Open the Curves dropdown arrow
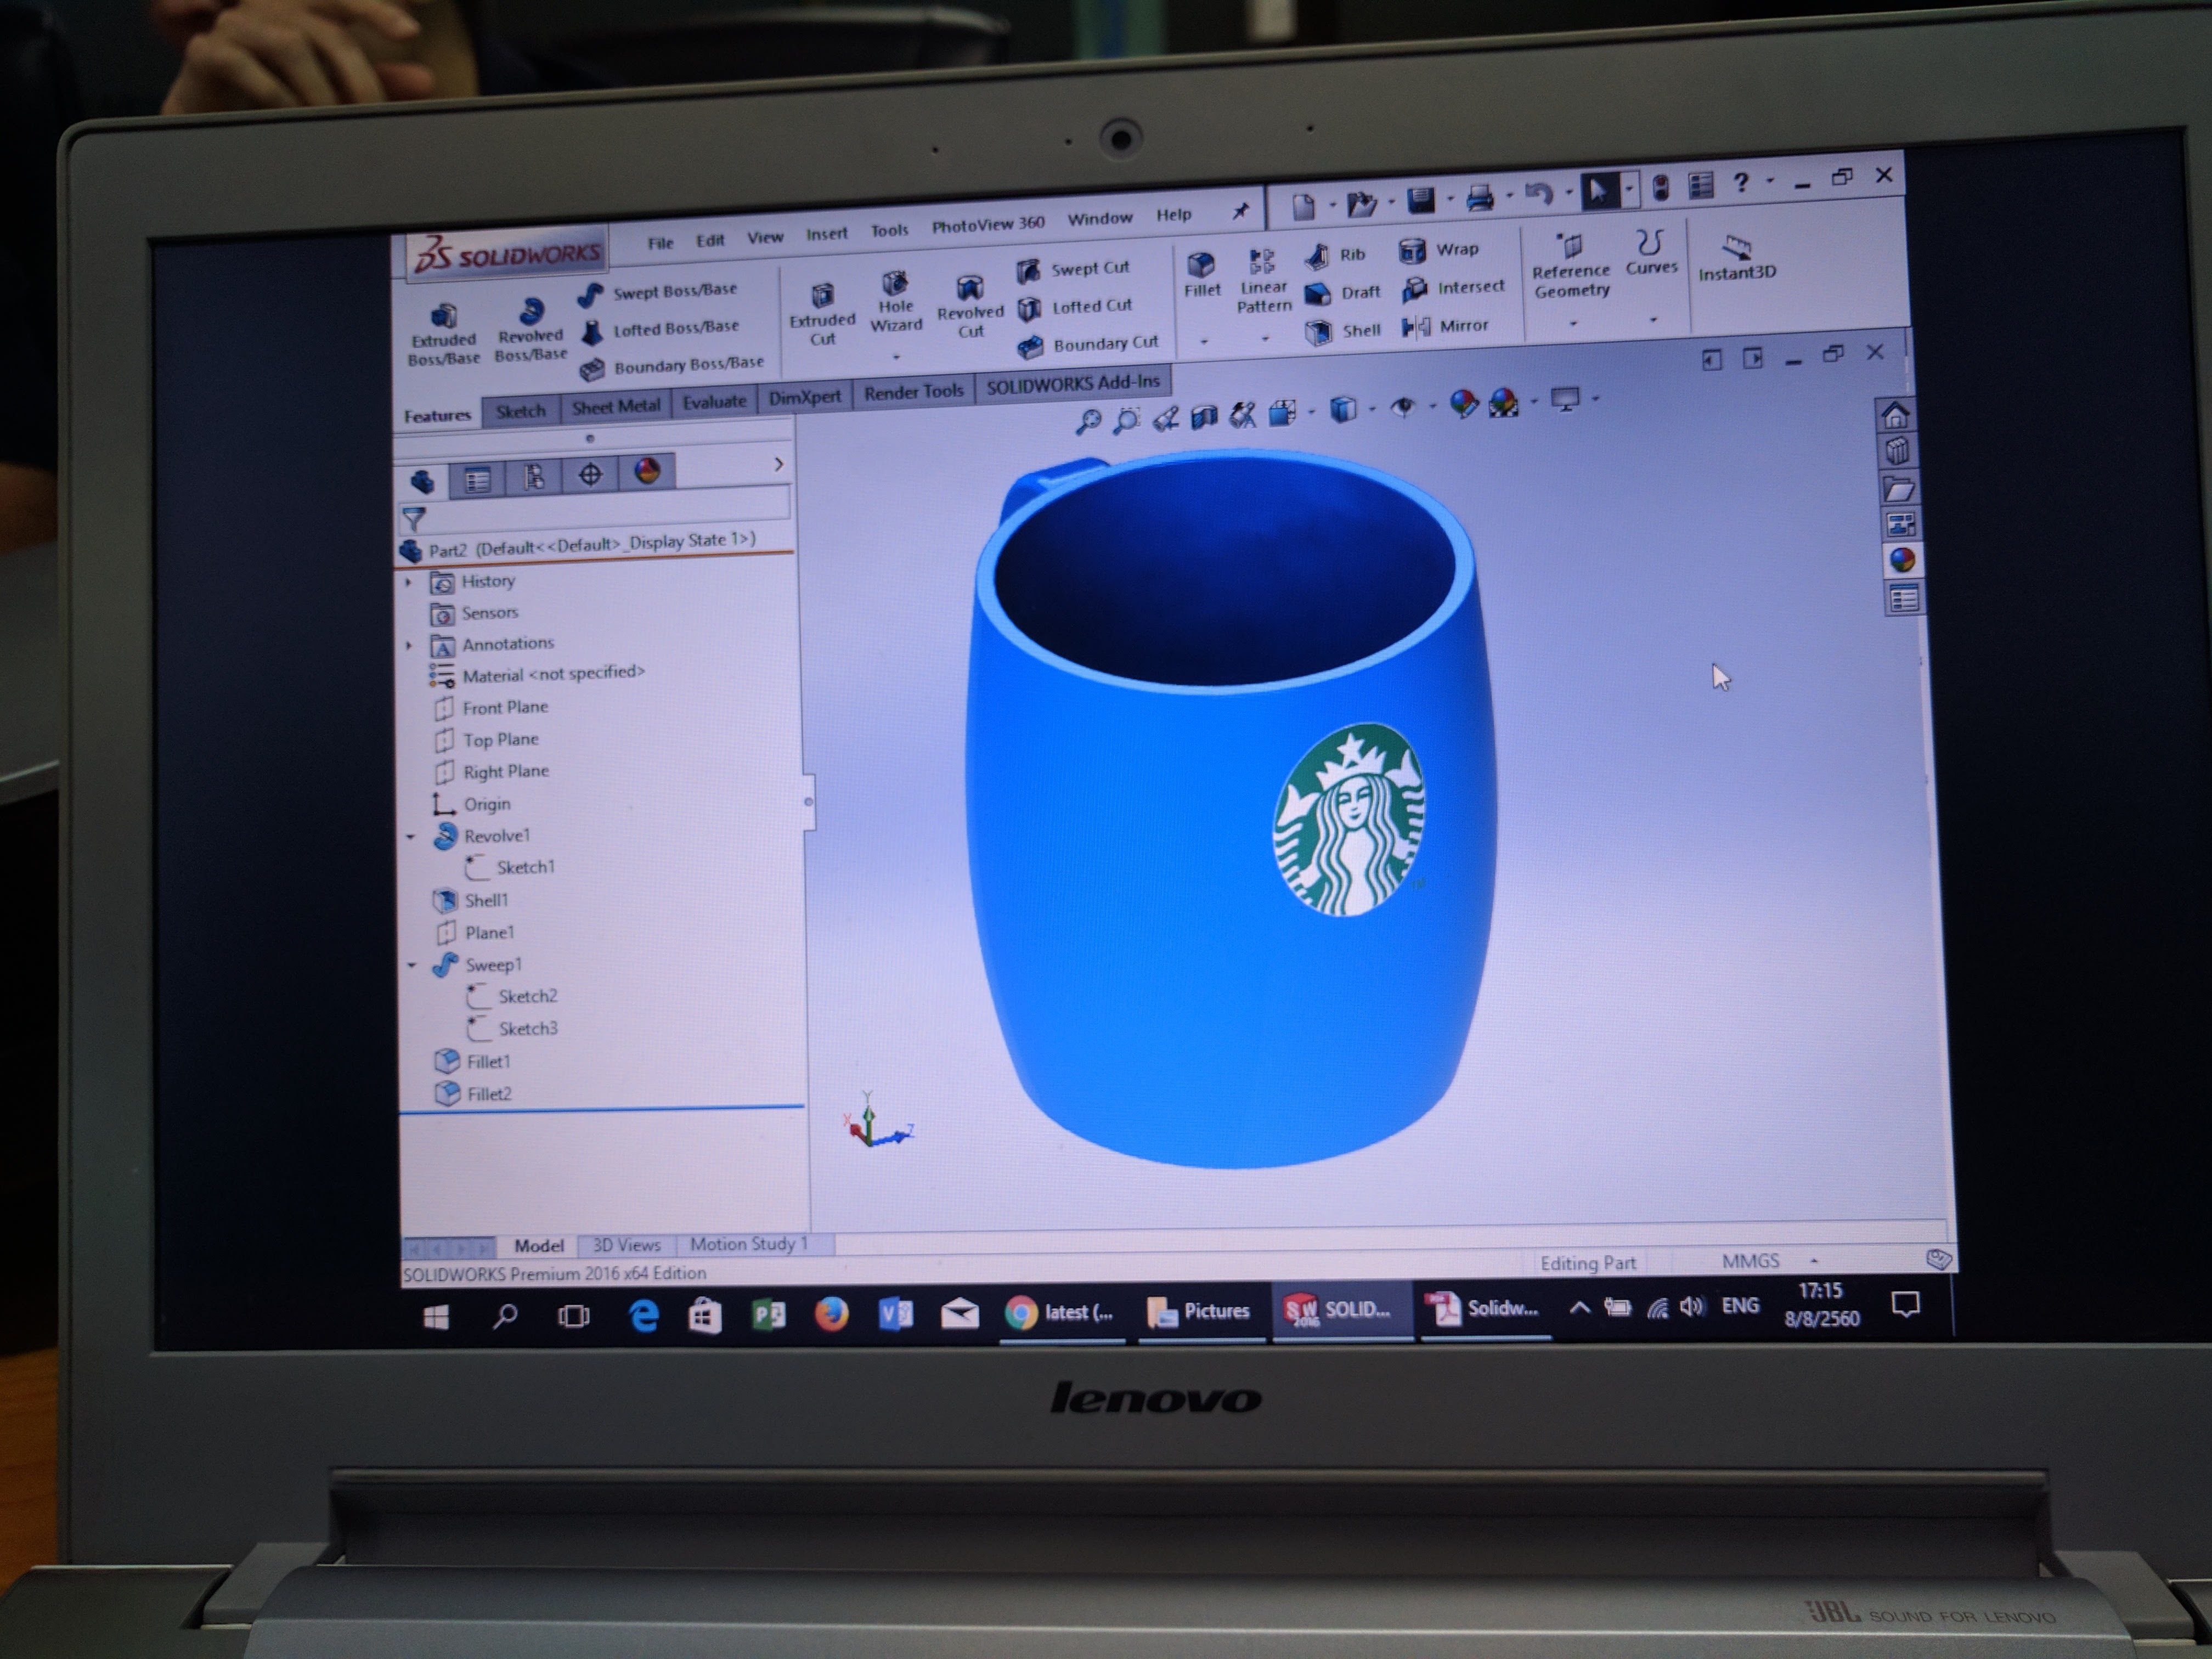This screenshot has height=1659, width=2212. point(1653,320)
